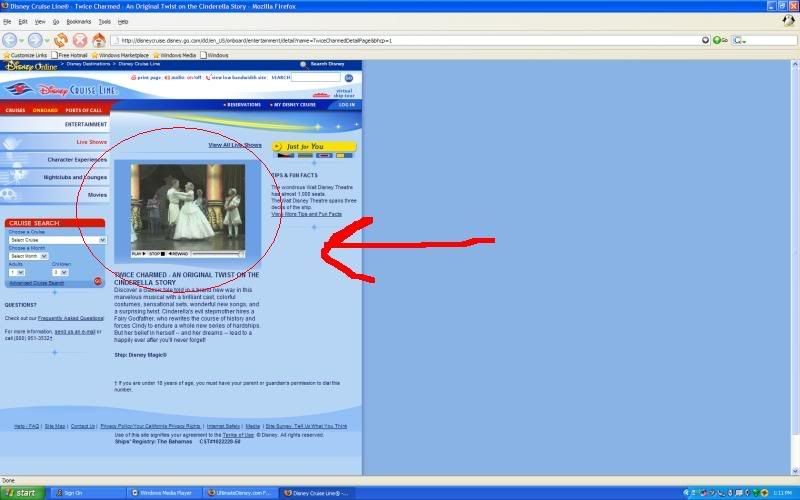The image size is (800, 500).
Task: Open the Children count dropdown
Action: [x=60, y=272]
